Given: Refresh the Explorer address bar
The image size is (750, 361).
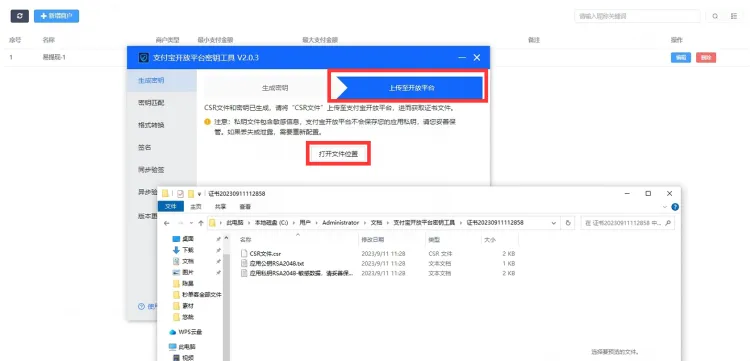Looking at the screenshot, I should [568, 223].
